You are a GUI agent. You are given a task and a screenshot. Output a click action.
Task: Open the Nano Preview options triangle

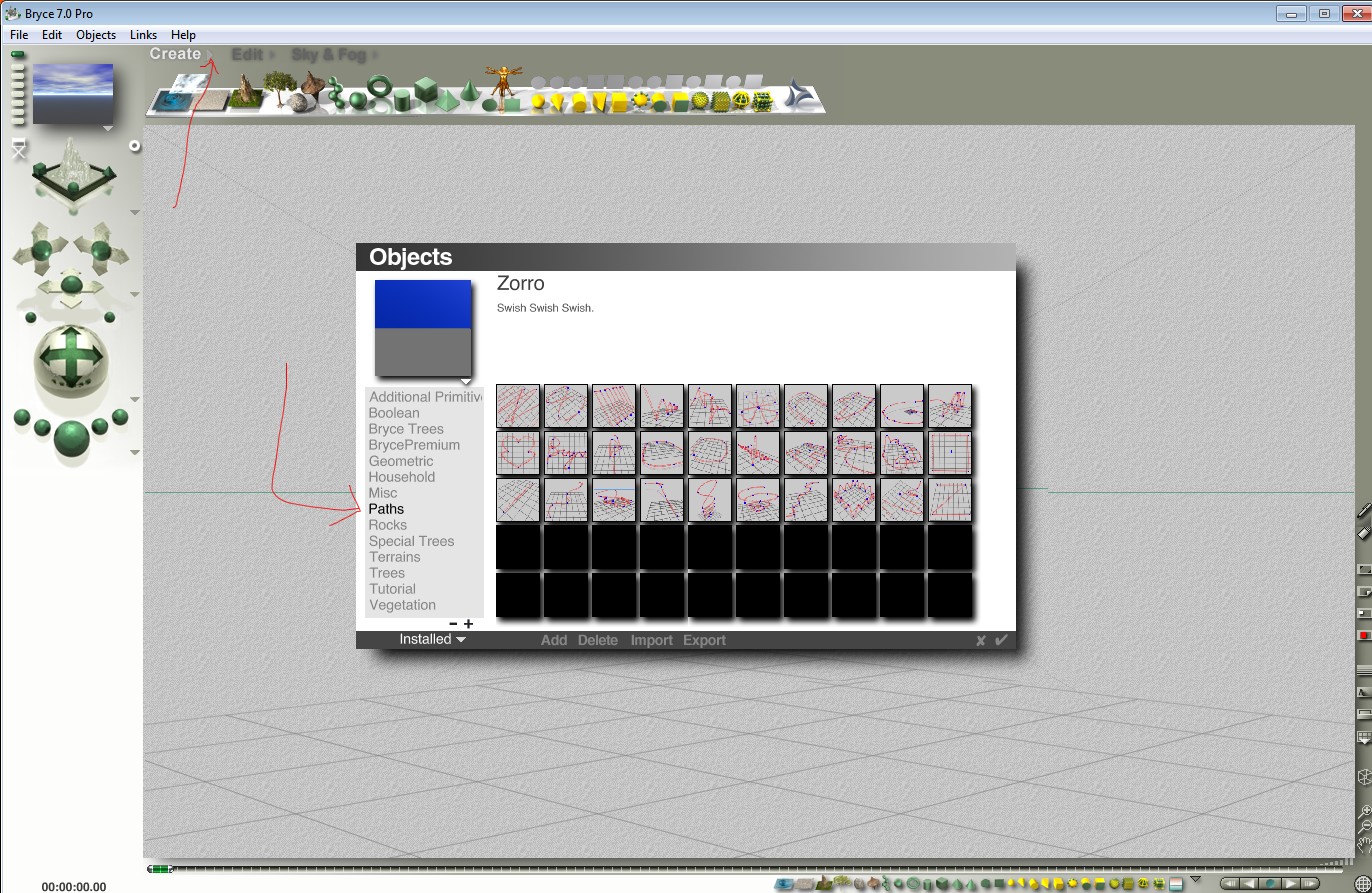tap(108, 129)
